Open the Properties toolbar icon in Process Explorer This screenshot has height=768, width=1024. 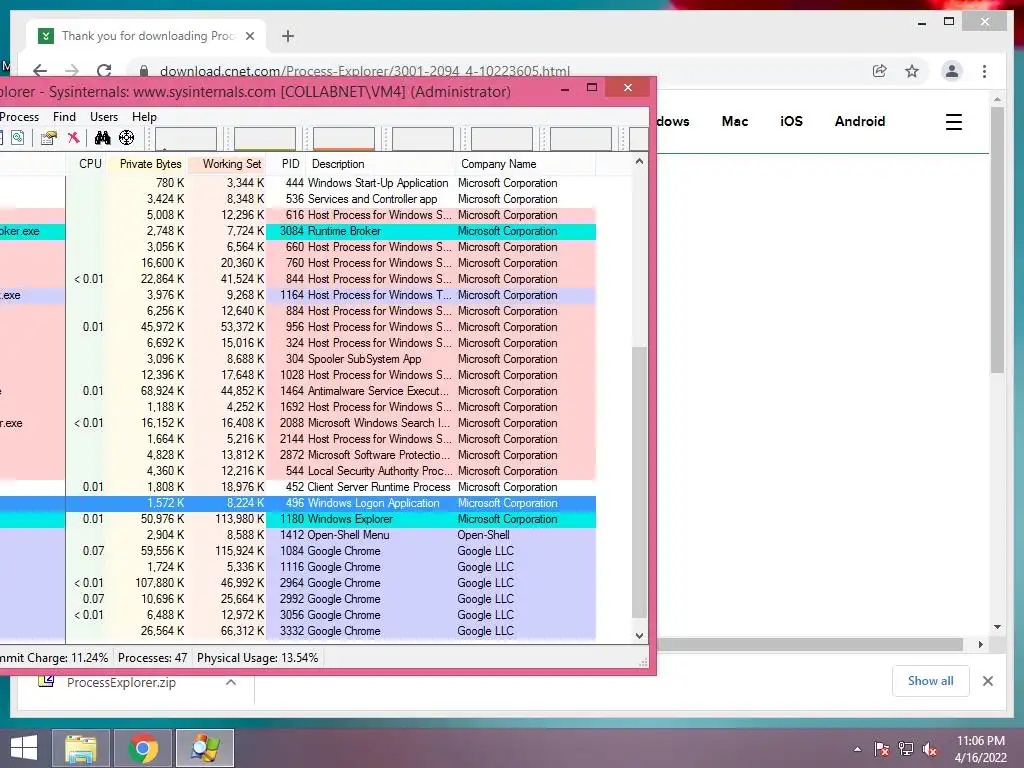click(48, 138)
